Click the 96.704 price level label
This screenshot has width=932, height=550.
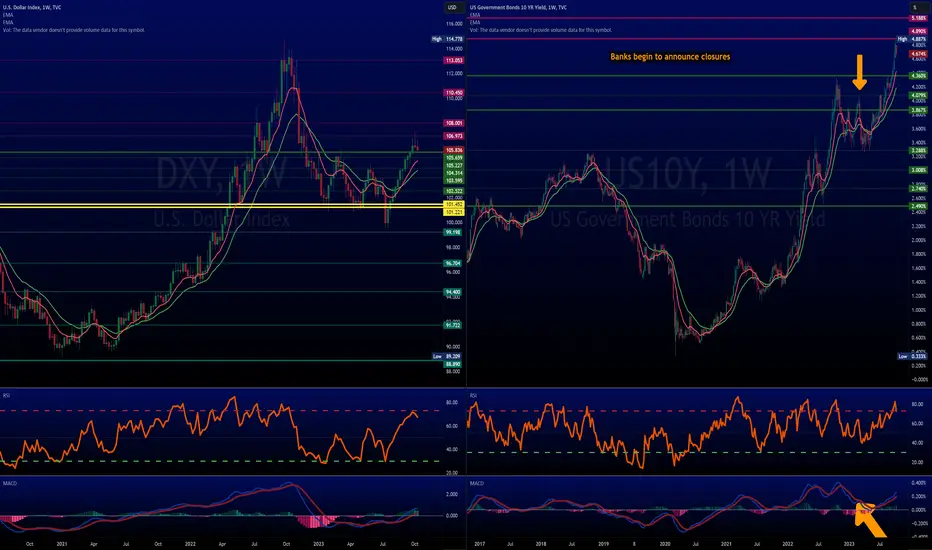[x=453, y=263]
